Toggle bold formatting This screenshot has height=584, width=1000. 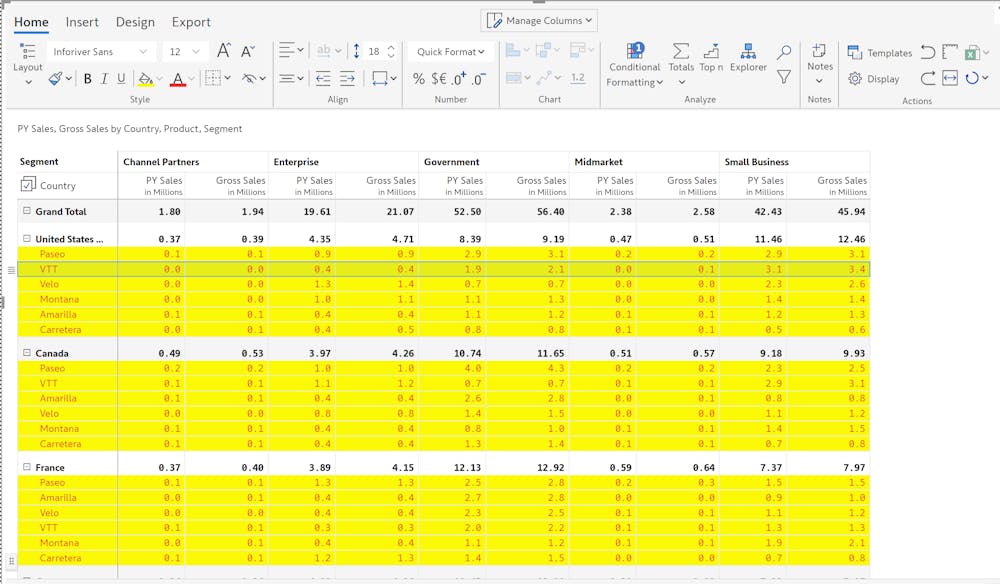pos(87,79)
